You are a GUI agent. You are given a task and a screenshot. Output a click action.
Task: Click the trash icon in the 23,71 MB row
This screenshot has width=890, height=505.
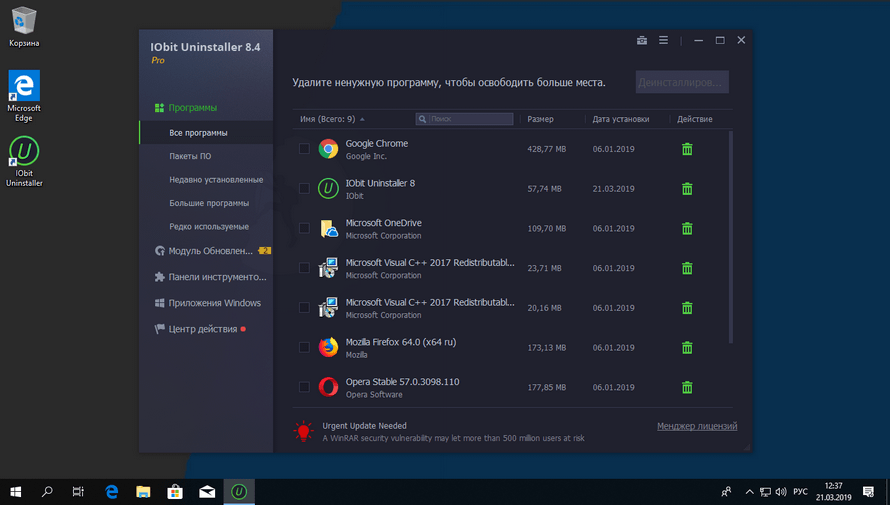tap(687, 268)
